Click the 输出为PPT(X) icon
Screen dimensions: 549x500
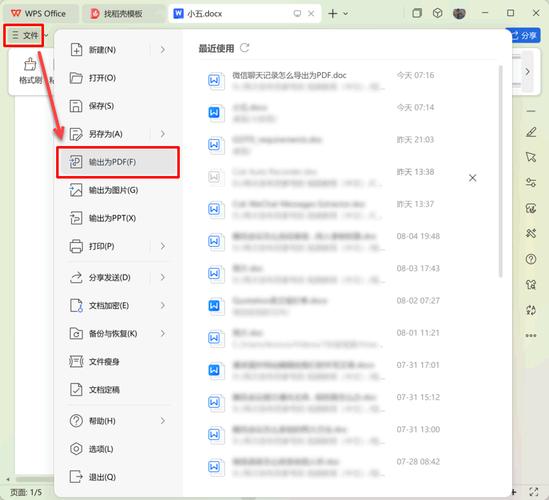click(x=76, y=218)
